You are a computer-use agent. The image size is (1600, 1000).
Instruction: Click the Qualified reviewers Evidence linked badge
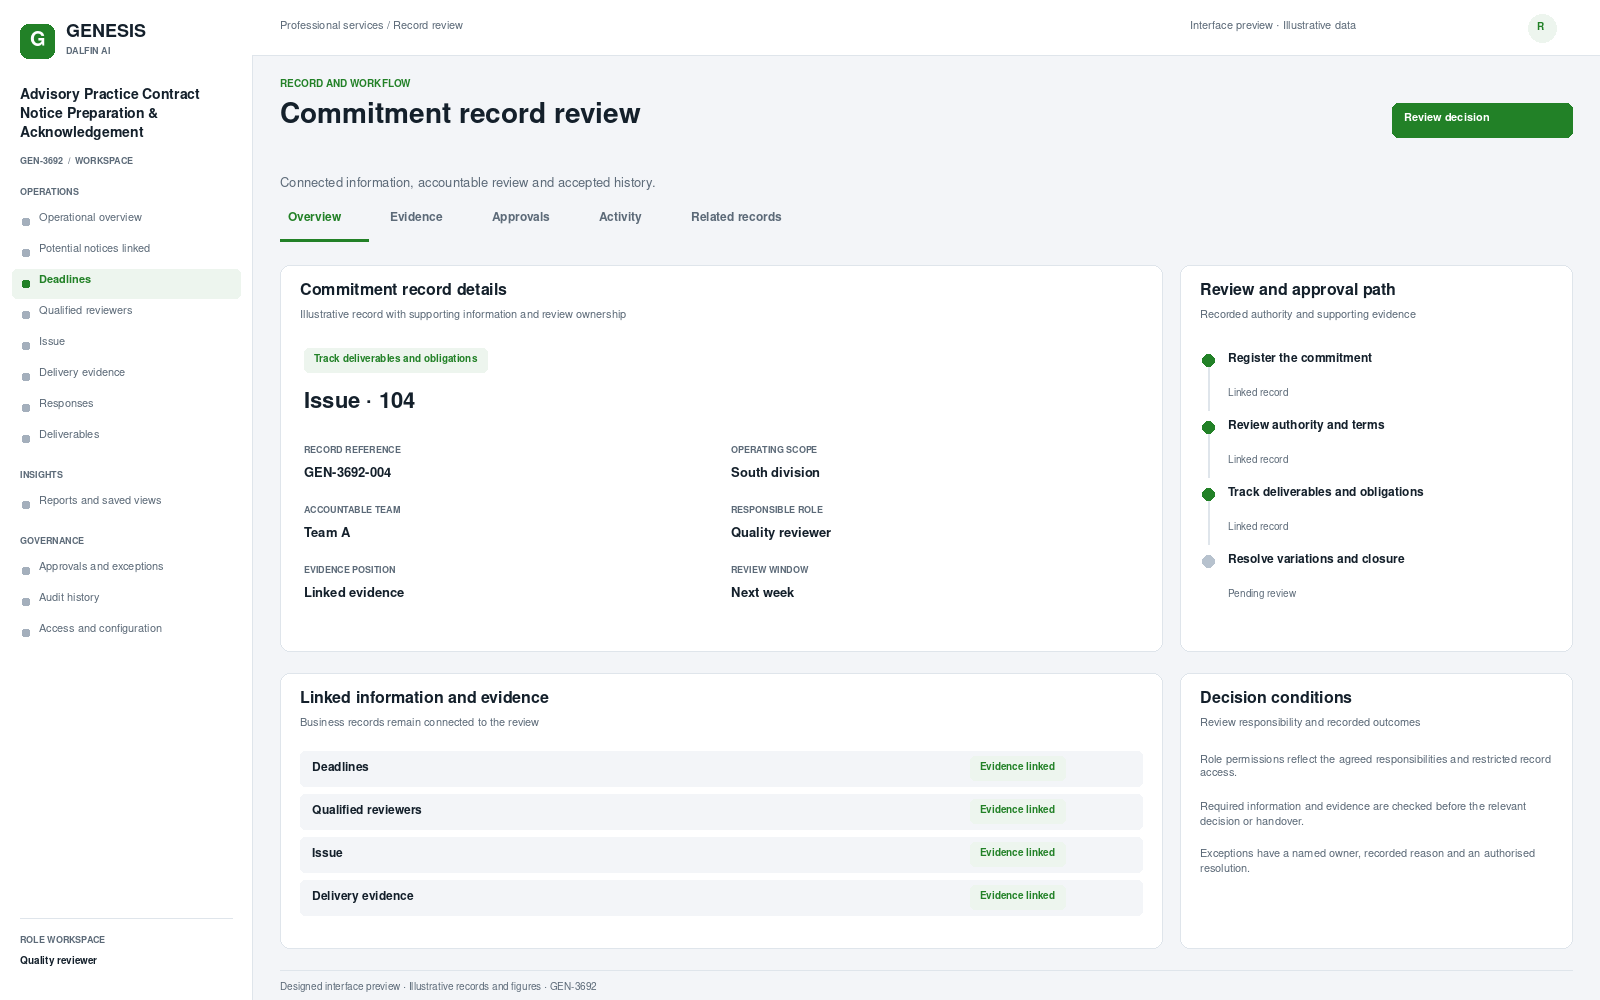(1017, 810)
